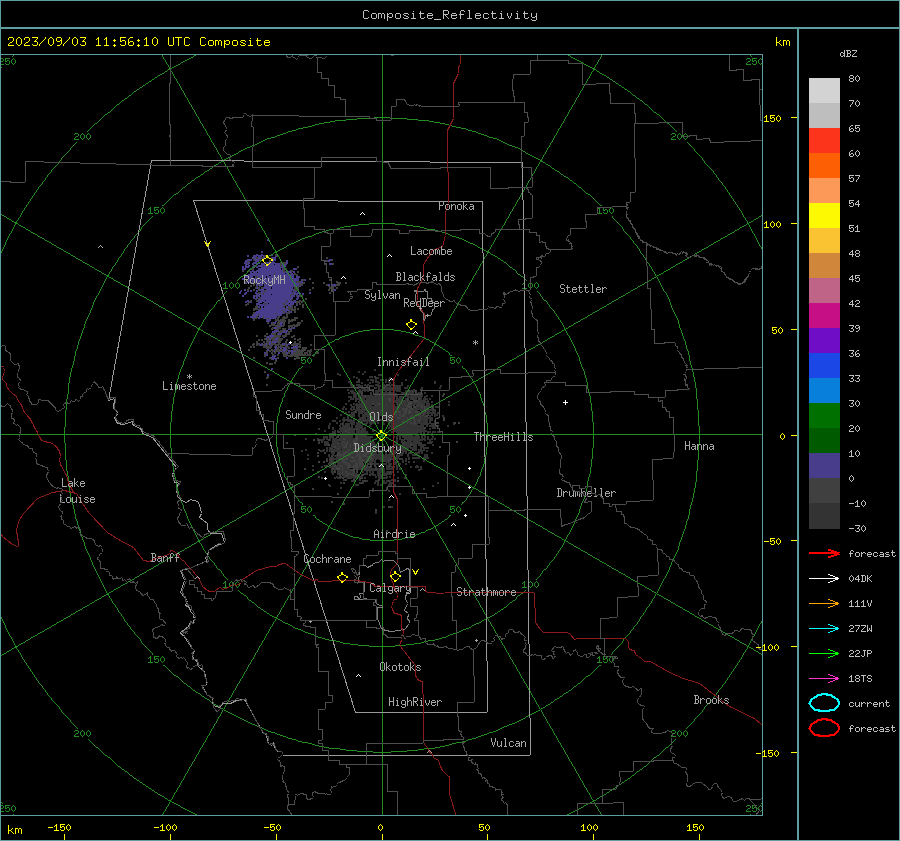The image size is (900, 841).
Task: Click the 18TS legend label
Action: [x=860, y=679]
